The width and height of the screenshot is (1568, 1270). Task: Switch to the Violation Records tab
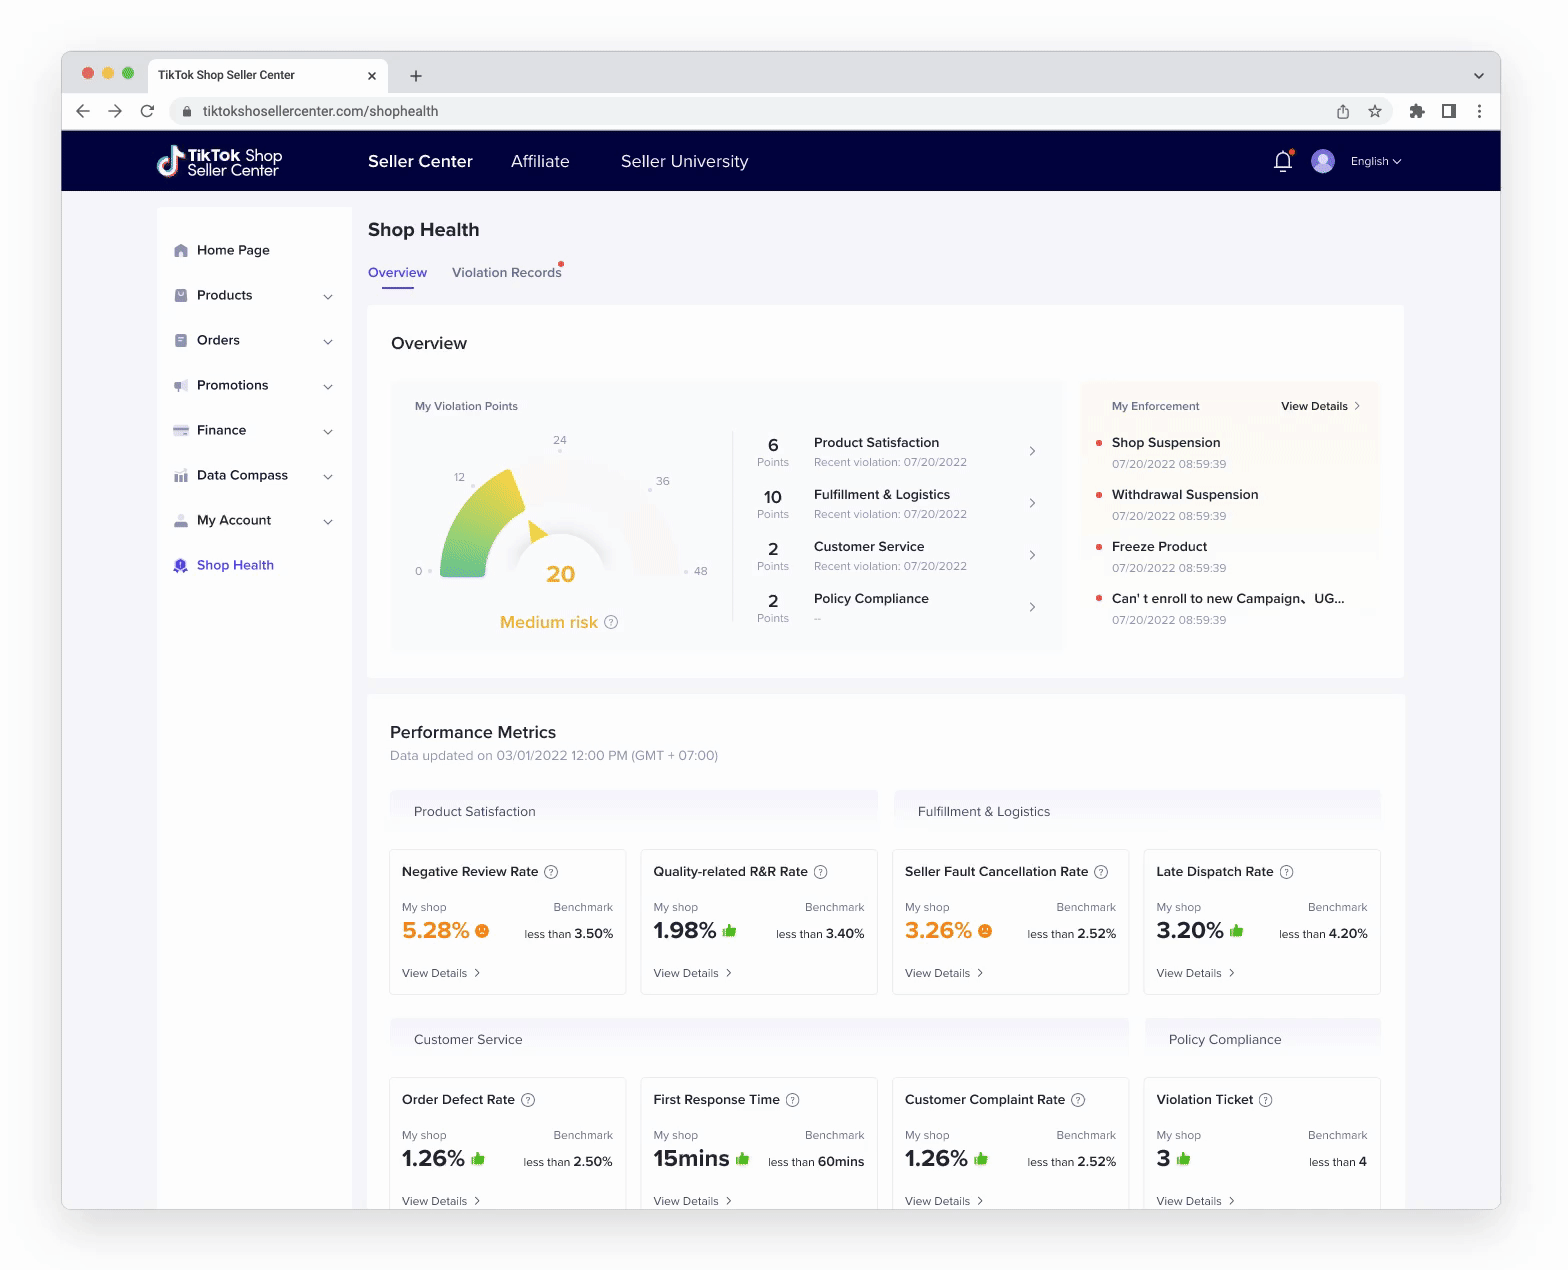(x=506, y=272)
